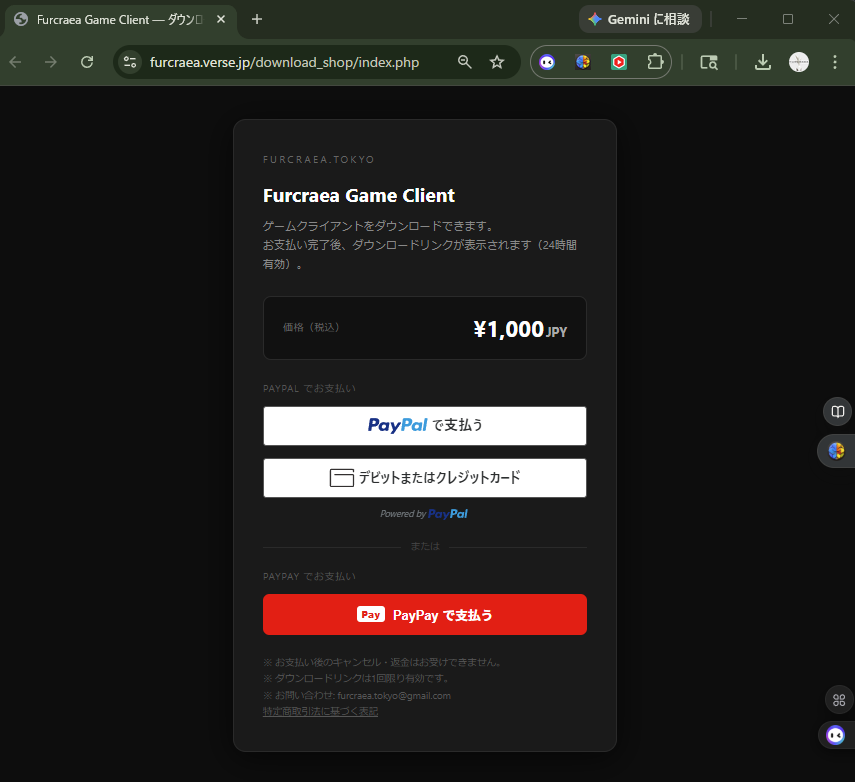Close the Furcraea Game Client tab
Screen dimensions: 855x782
click(221, 19)
